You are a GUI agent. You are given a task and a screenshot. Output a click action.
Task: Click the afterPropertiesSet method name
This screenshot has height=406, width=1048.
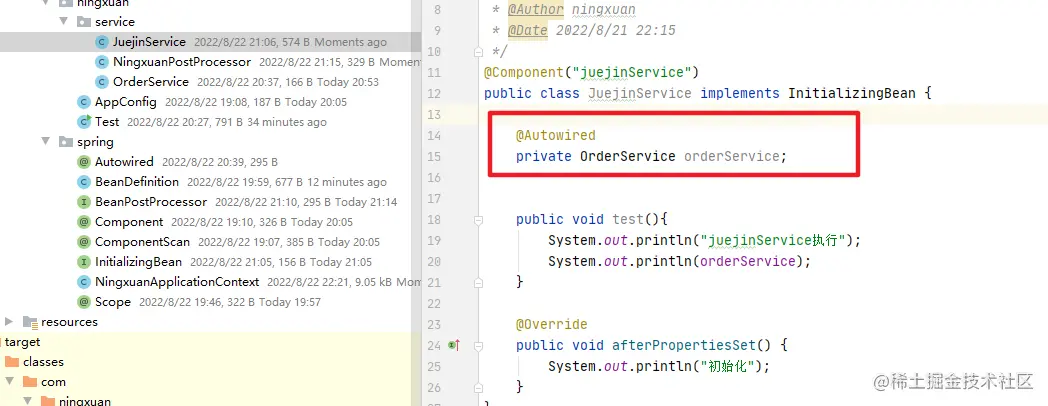[684, 345]
